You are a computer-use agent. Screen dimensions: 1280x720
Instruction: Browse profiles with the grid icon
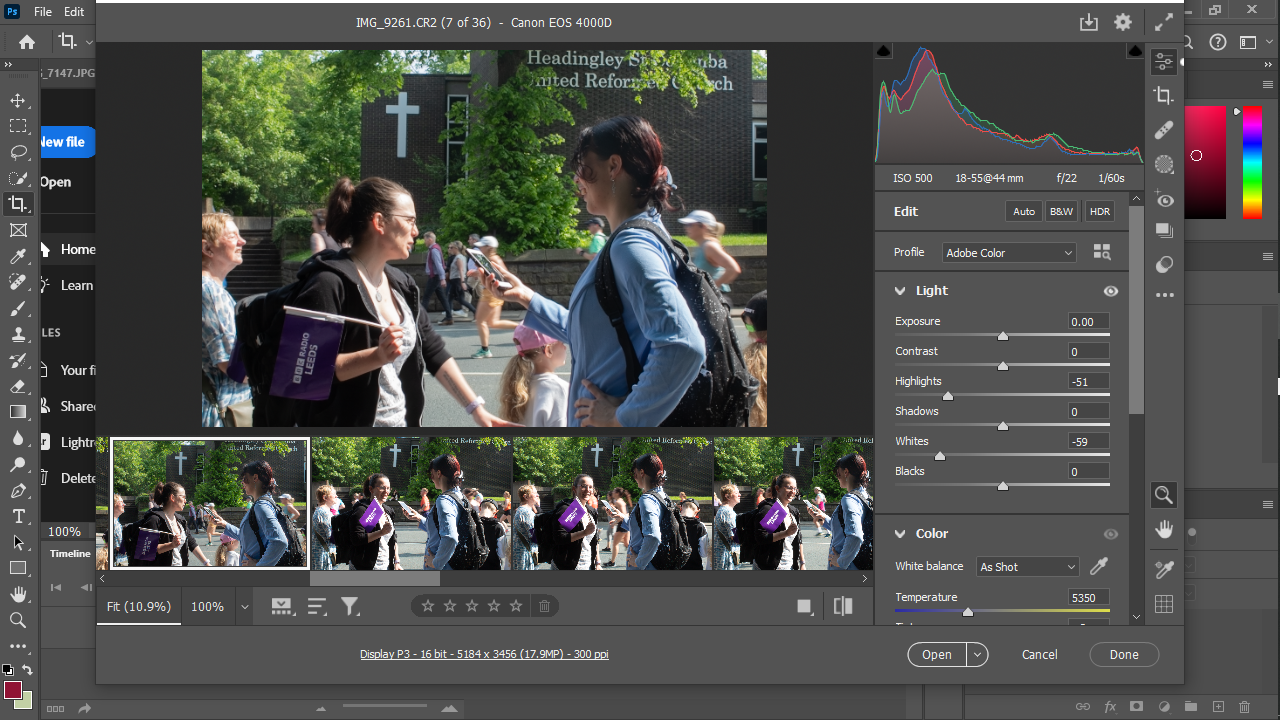click(1102, 253)
